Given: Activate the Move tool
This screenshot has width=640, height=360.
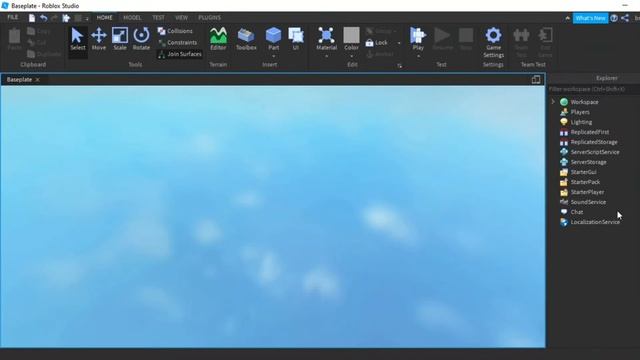Looking at the screenshot, I should click(99, 39).
